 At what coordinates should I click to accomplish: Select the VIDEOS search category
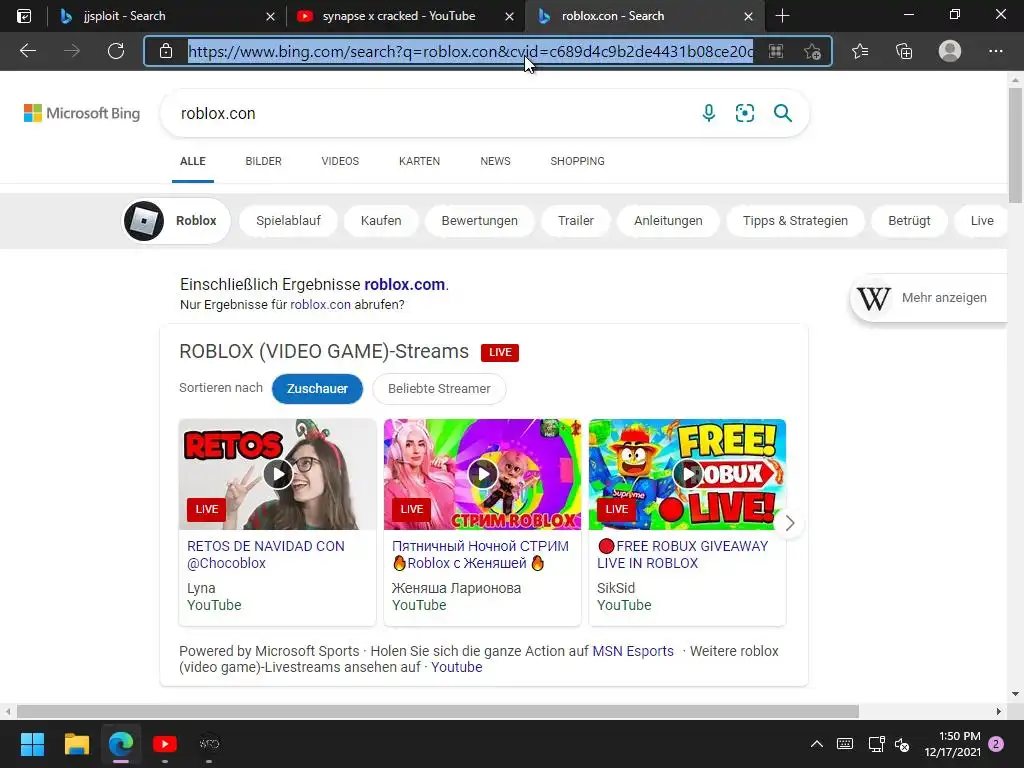point(340,161)
